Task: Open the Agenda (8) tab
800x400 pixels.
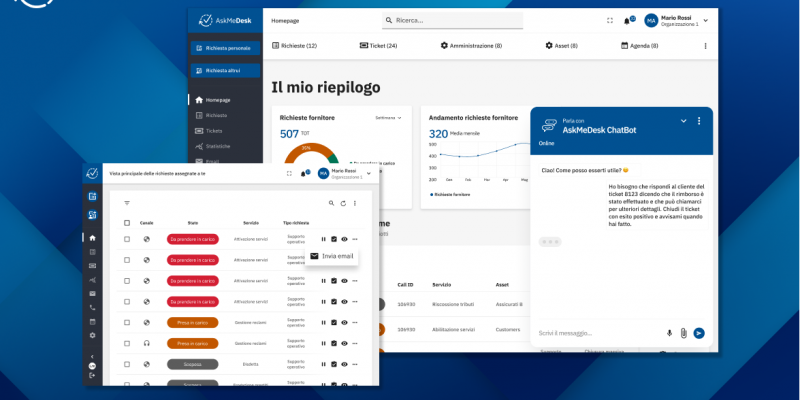Action: click(639, 46)
